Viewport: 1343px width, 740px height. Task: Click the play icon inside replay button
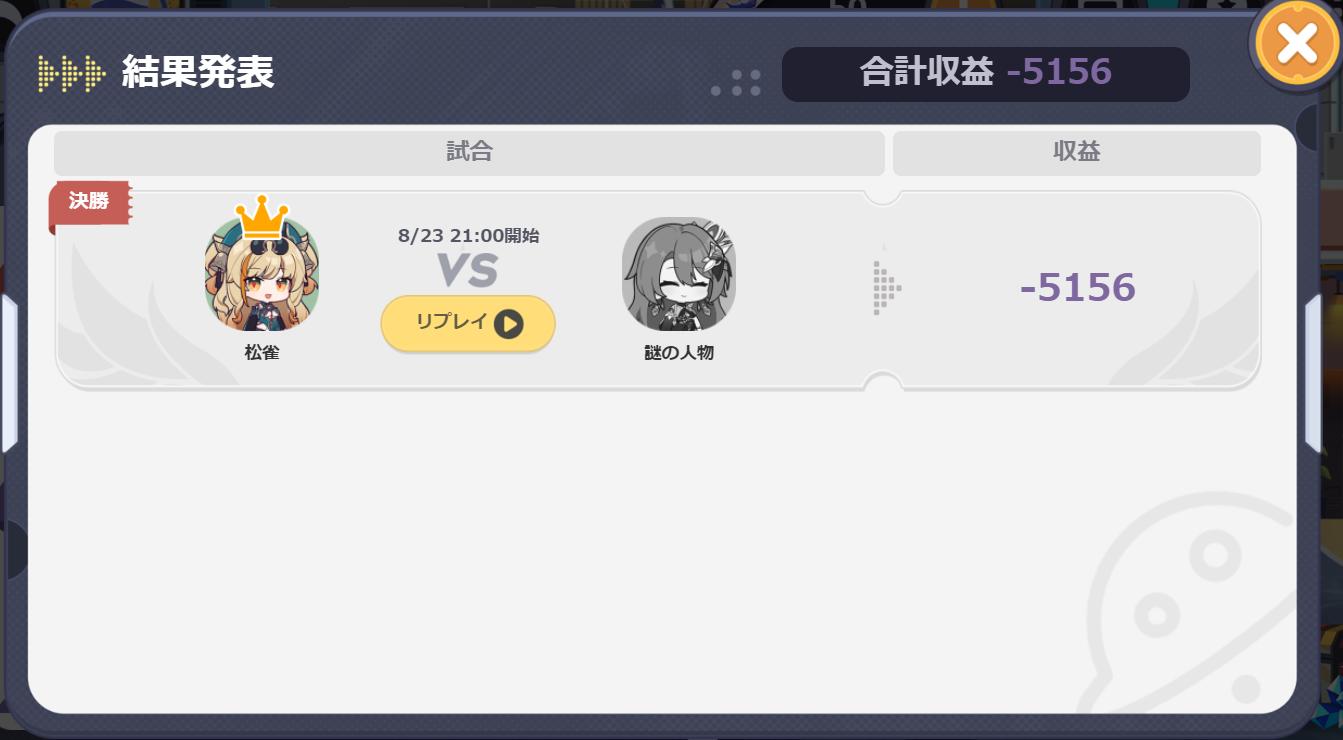pyautogui.click(x=508, y=323)
